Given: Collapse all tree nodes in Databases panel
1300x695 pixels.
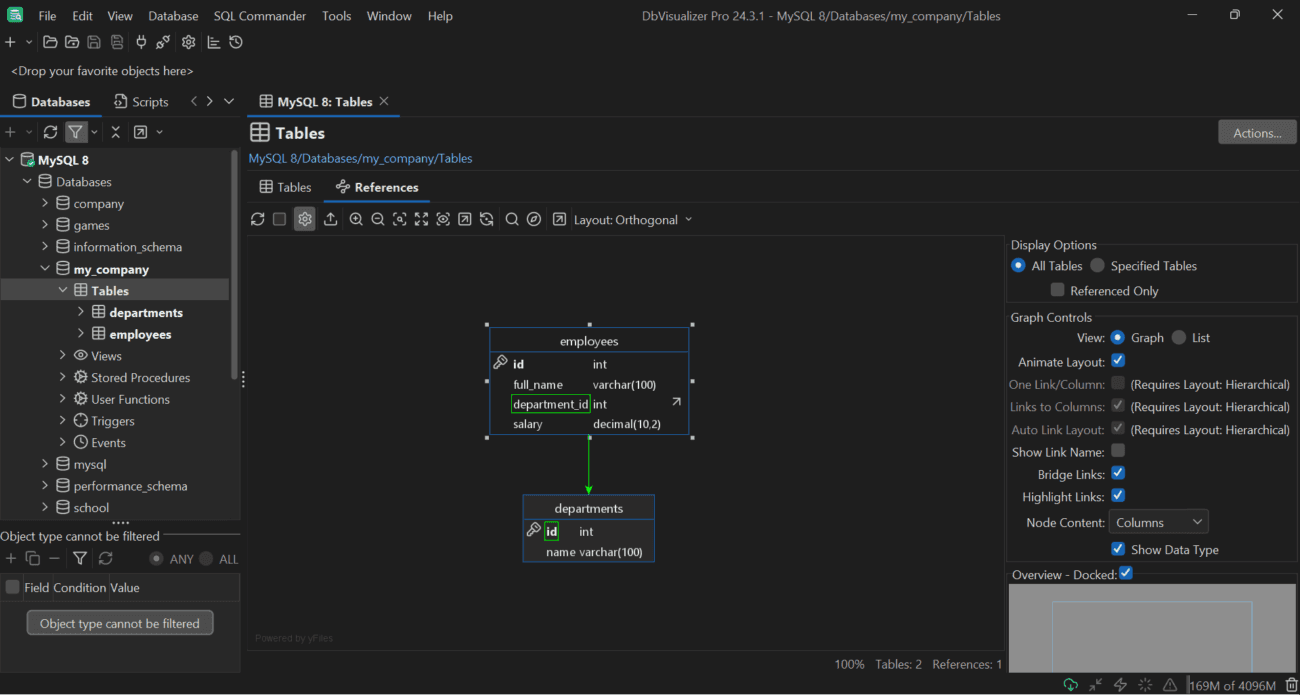Looking at the screenshot, I should click(x=116, y=132).
